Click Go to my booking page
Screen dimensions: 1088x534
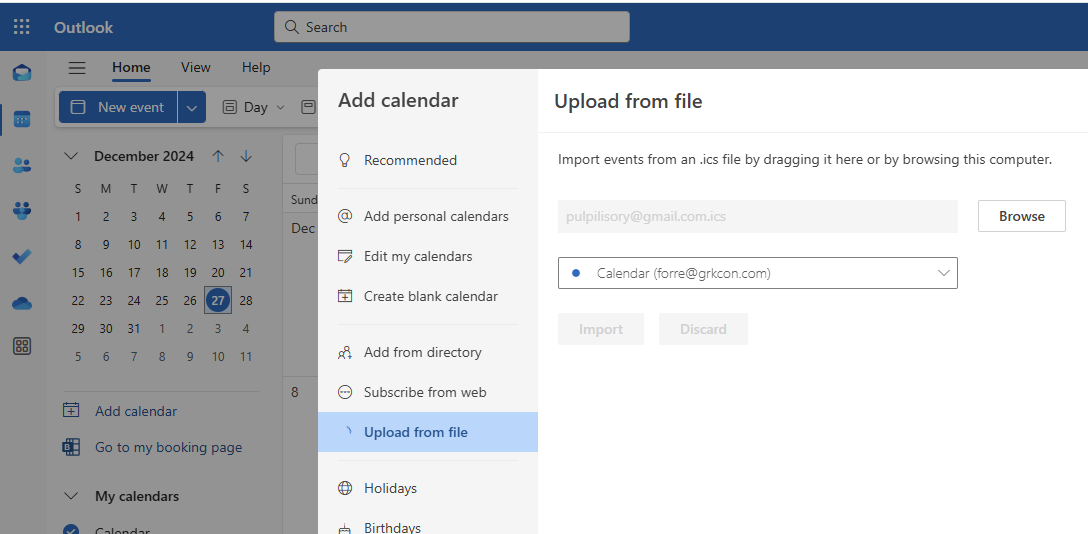[x=169, y=447]
